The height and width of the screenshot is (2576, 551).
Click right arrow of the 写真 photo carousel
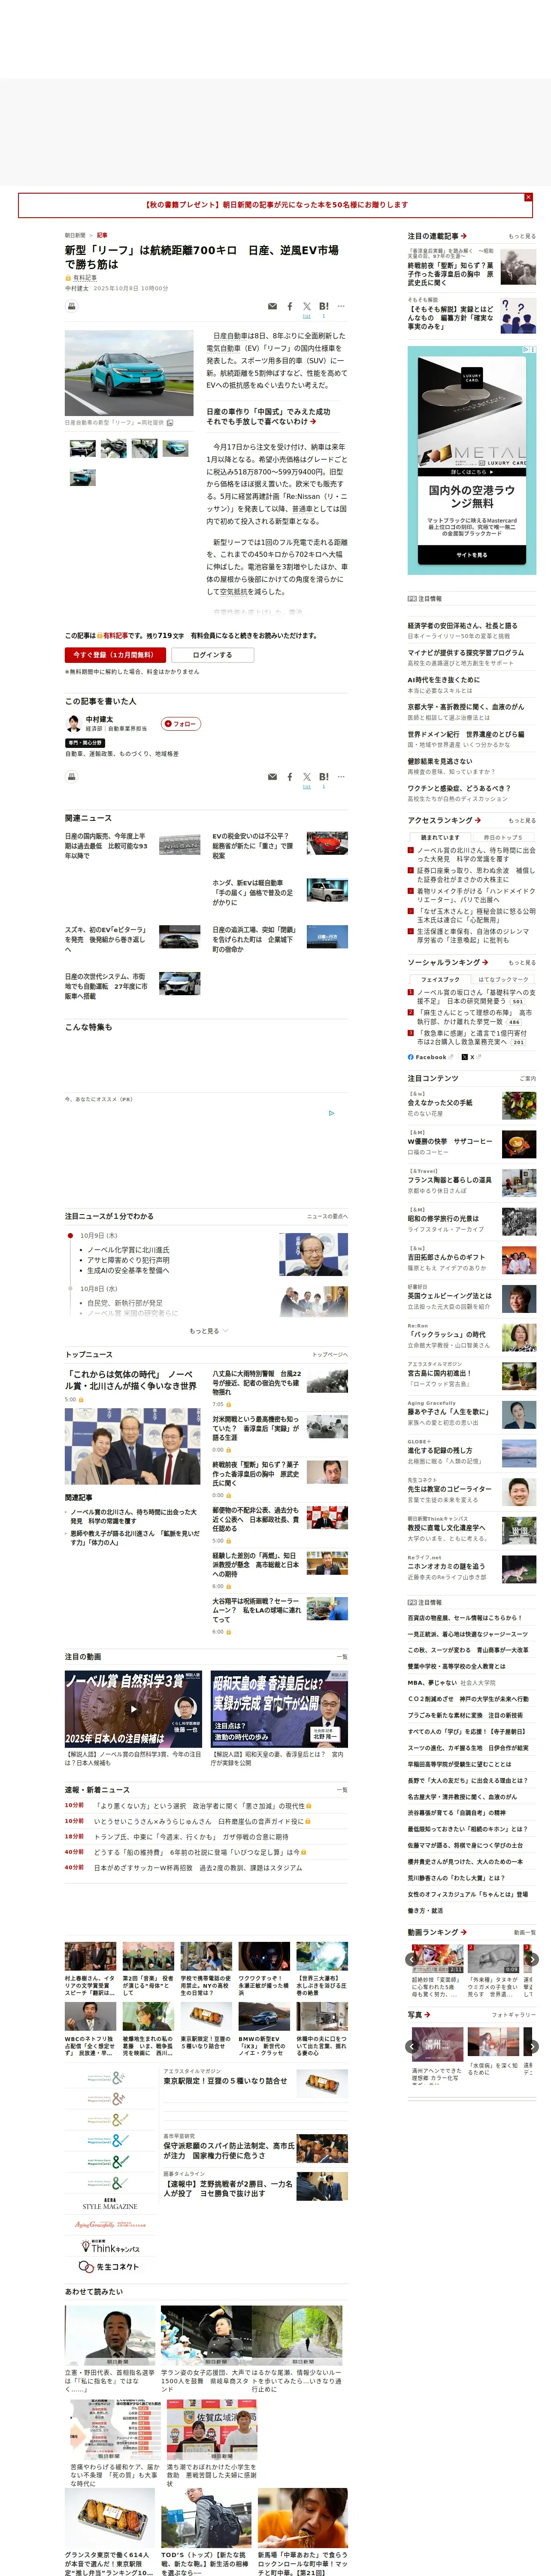532,2046
